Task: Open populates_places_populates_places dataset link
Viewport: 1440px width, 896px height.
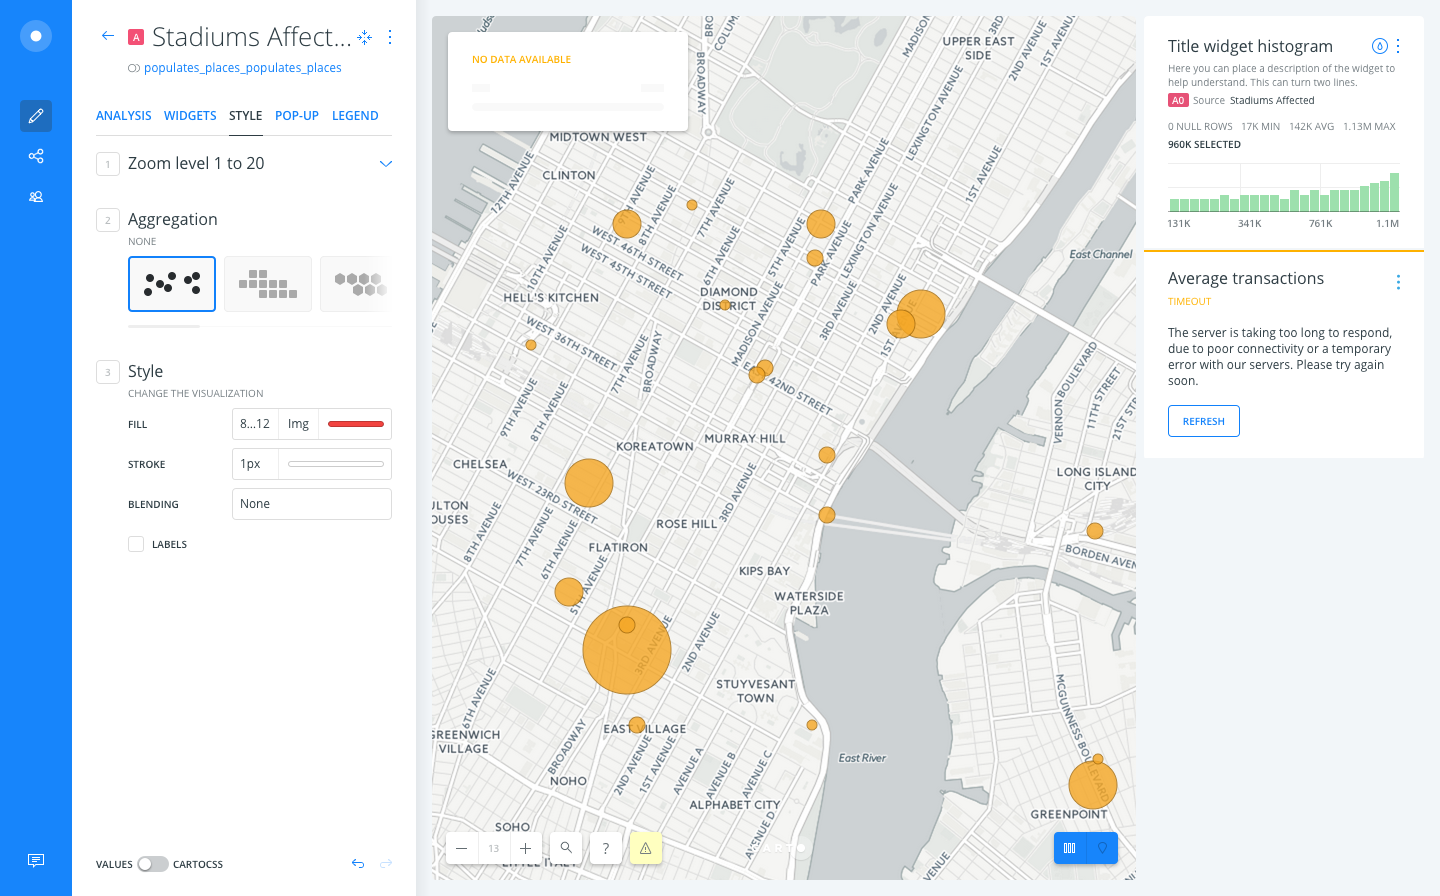Action: 243,68
